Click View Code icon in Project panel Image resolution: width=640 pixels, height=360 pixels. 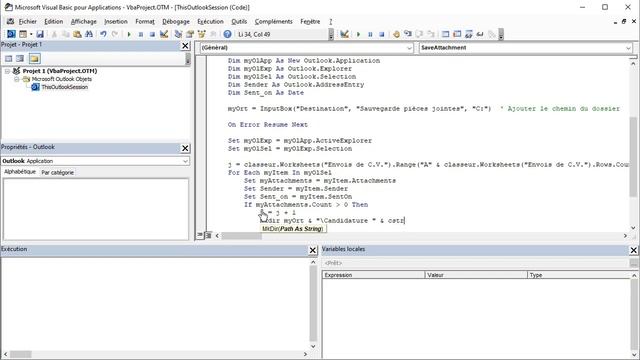9,59
